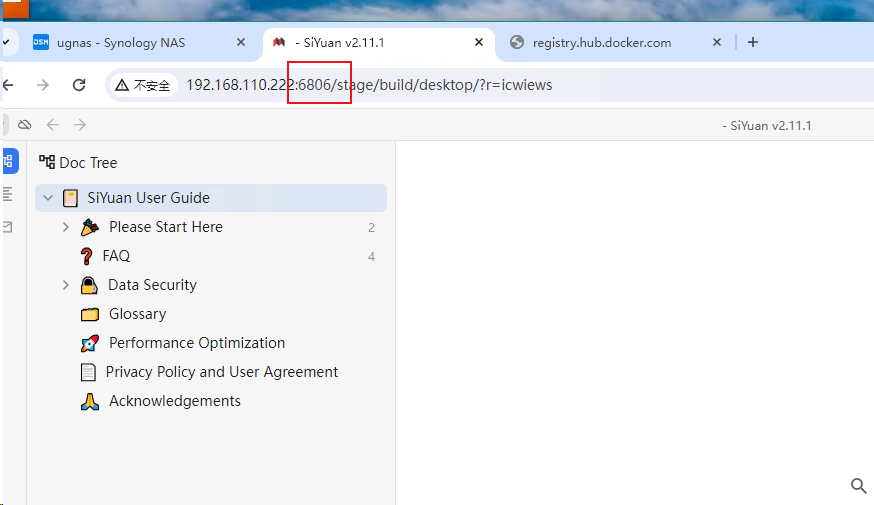Click the SiYuan cloud sync disabled icon

(x=25, y=125)
